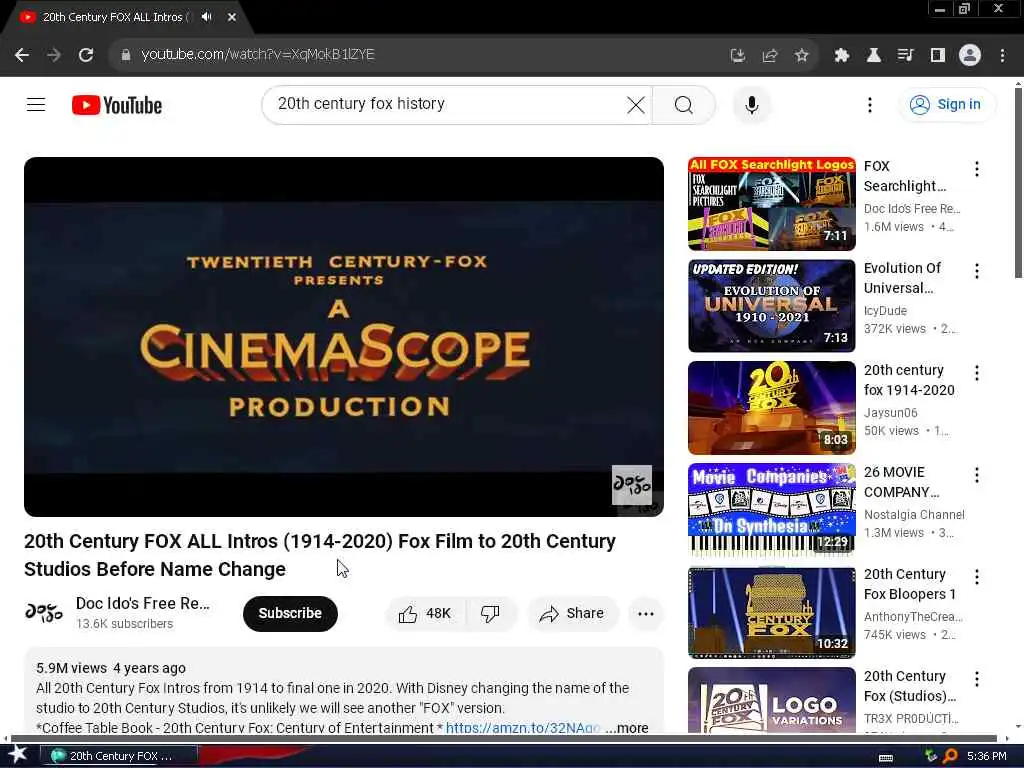Viewport: 1024px width, 768px height.
Task: Click the install app icon in address bar
Action: pos(737,56)
